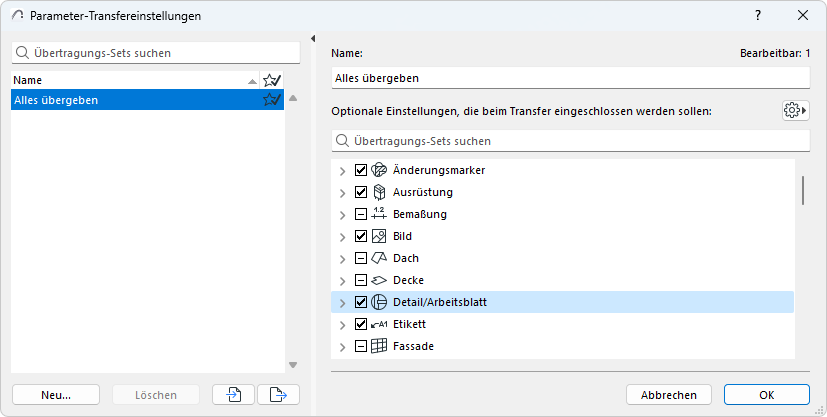Click the Fassade grid icon
The width and height of the screenshot is (827, 417).
pyautogui.click(x=379, y=346)
